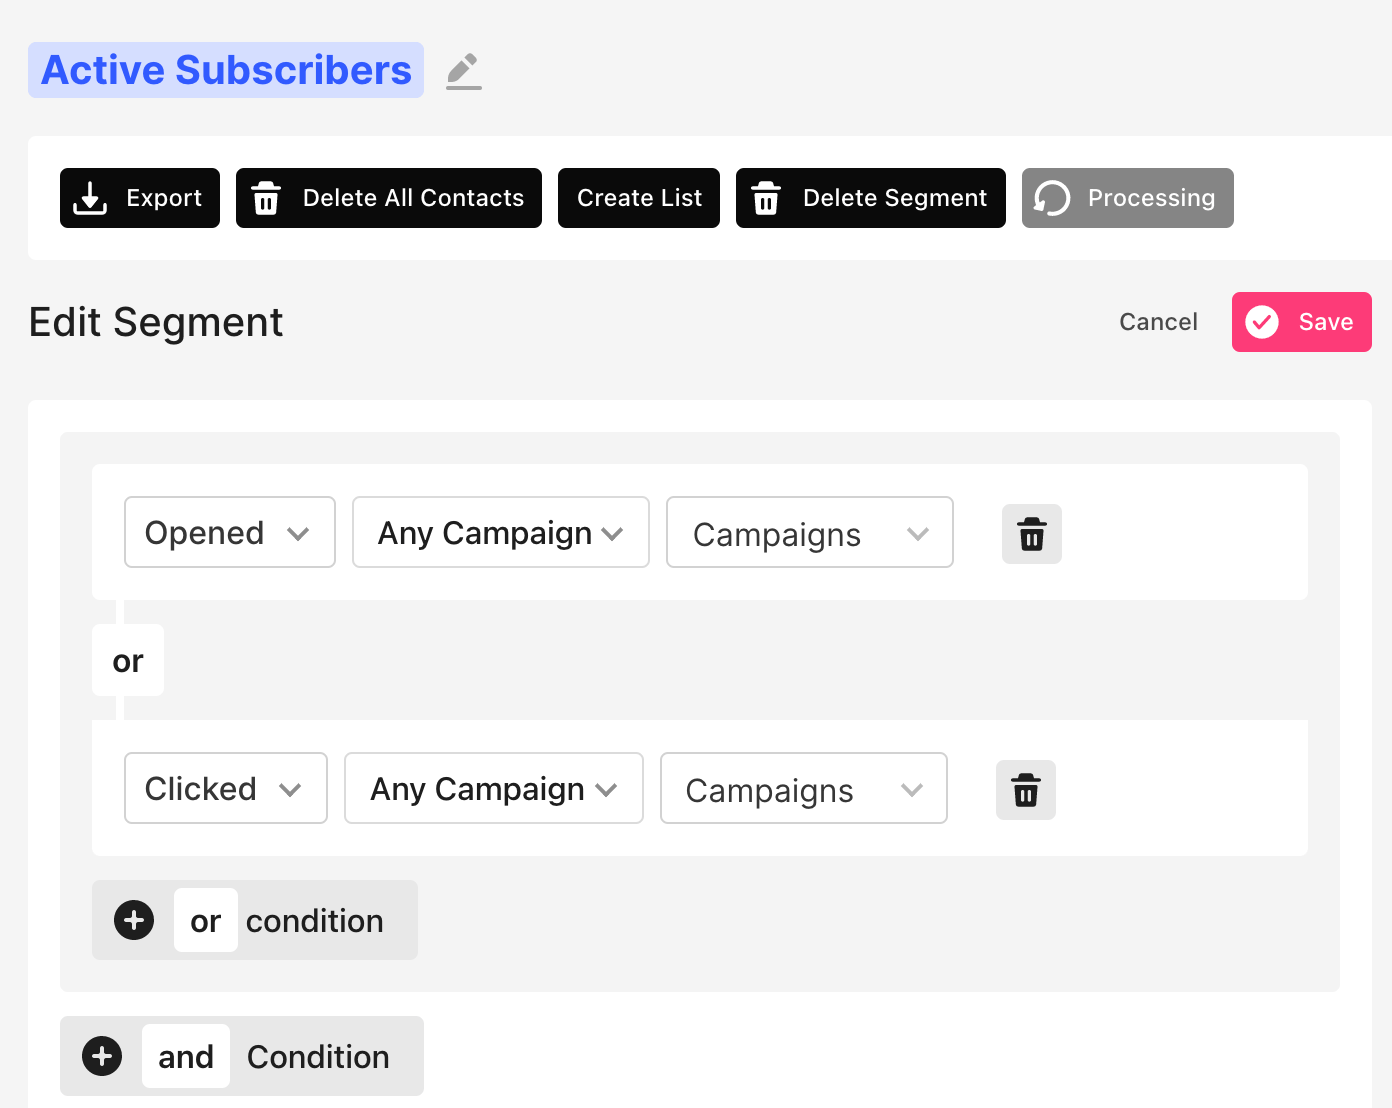Delete the Opened condition row
Viewport: 1392px width, 1108px height.
click(1032, 534)
